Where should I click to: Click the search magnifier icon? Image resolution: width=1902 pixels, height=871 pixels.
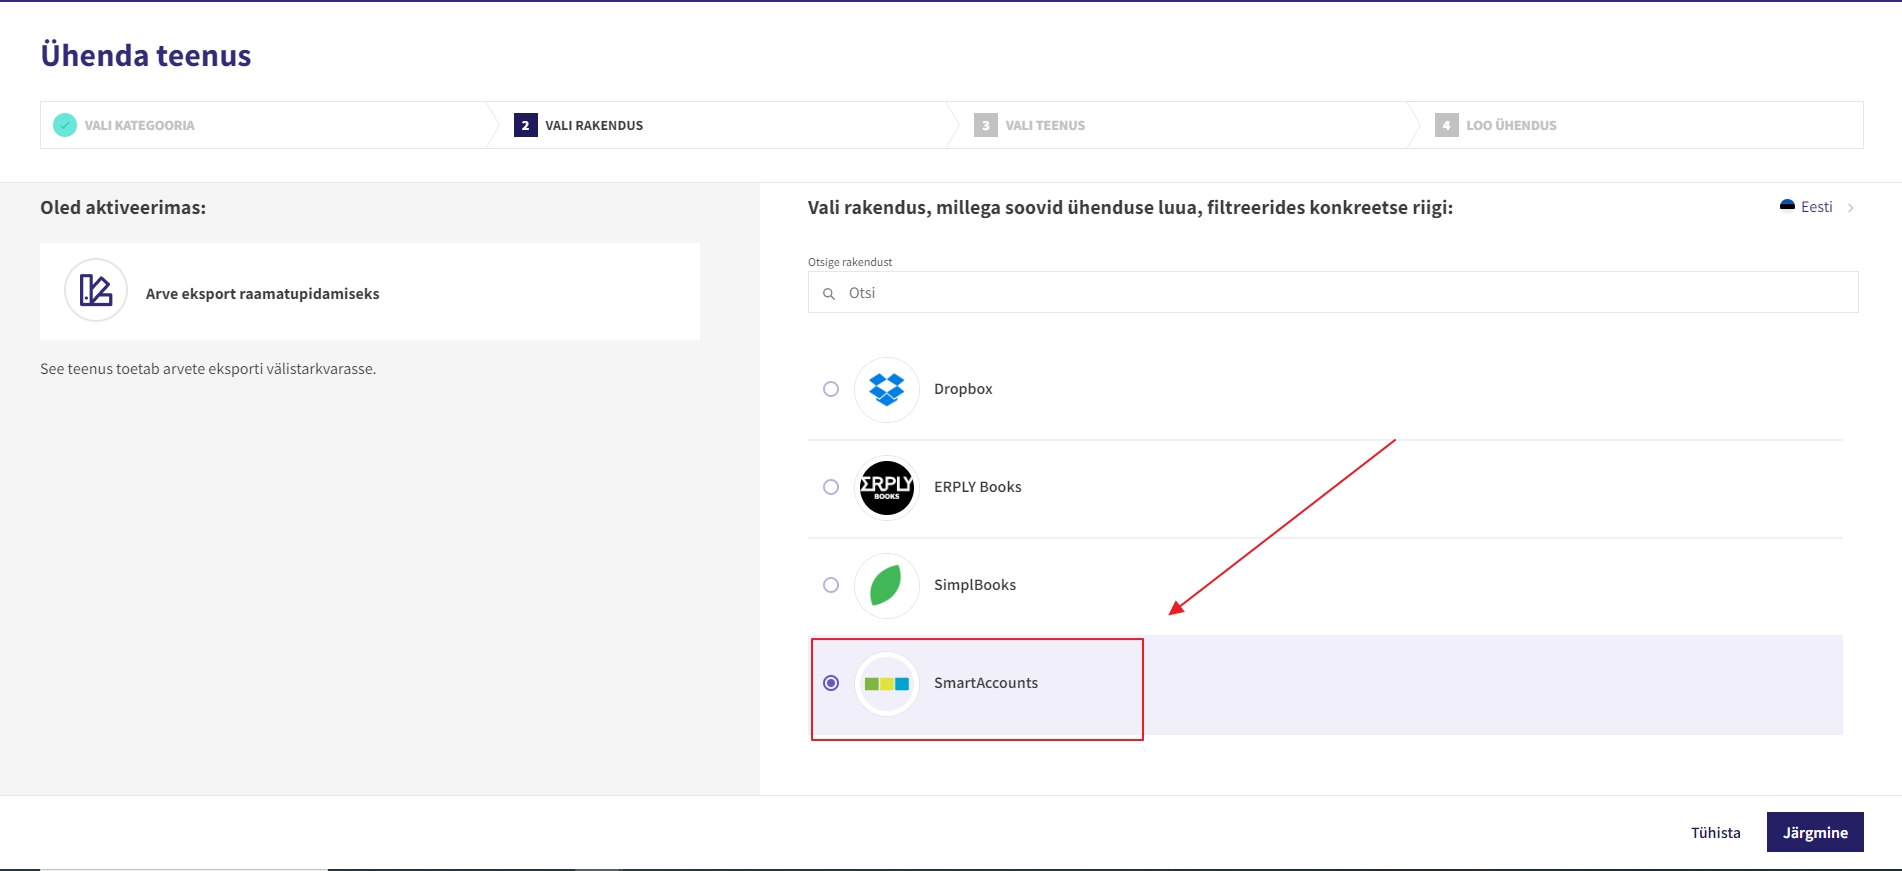click(x=829, y=294)
